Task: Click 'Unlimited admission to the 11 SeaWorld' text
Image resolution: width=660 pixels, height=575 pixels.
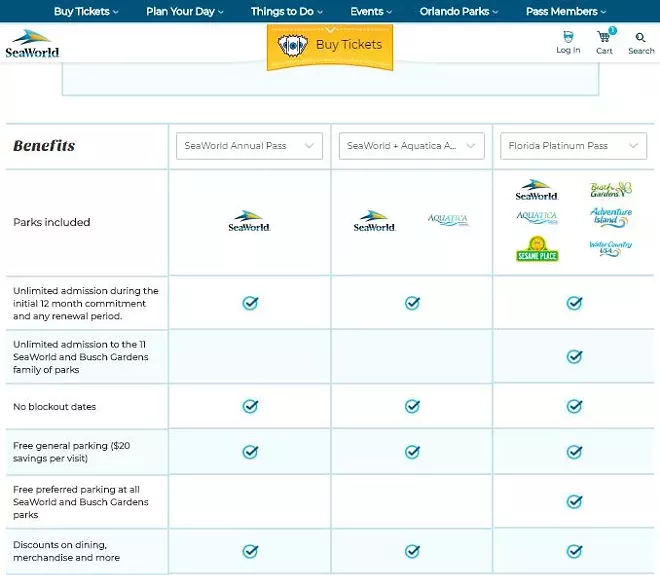Action: [81, 357]
